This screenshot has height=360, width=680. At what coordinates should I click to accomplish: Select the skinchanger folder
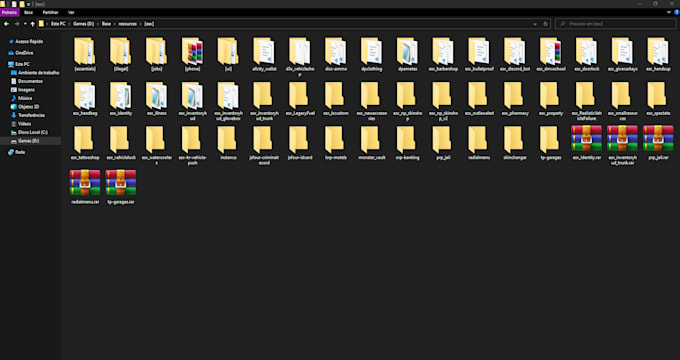[515, 143]
